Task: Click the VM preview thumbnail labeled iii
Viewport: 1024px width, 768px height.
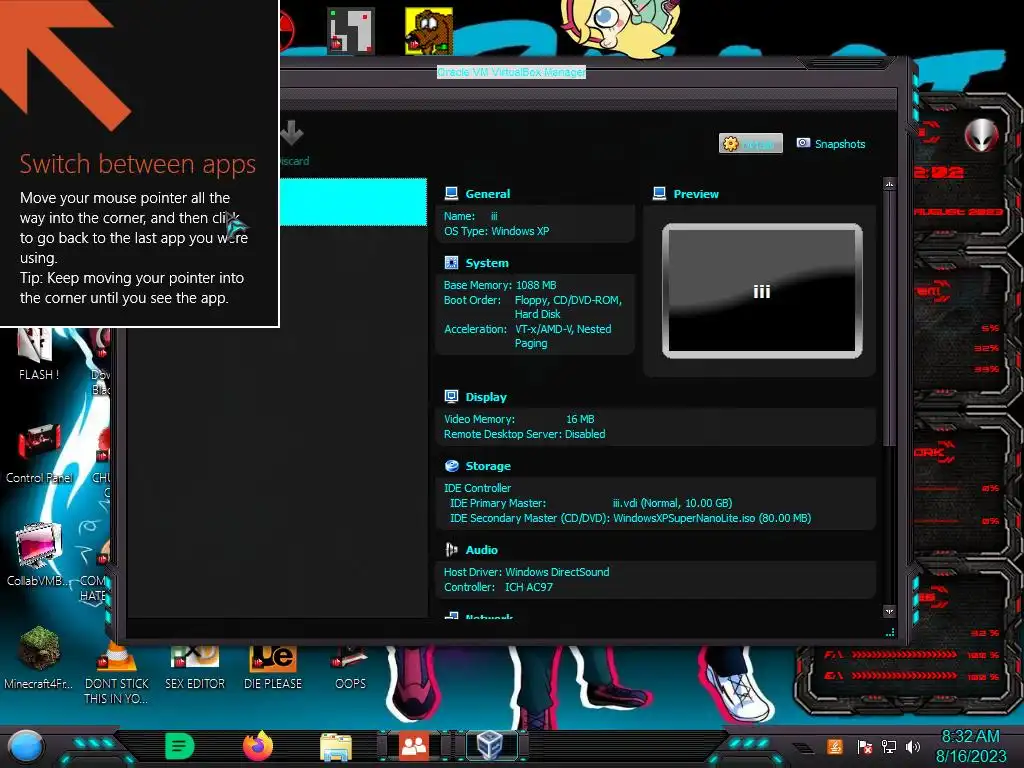Action: click(x=762, y=291)
